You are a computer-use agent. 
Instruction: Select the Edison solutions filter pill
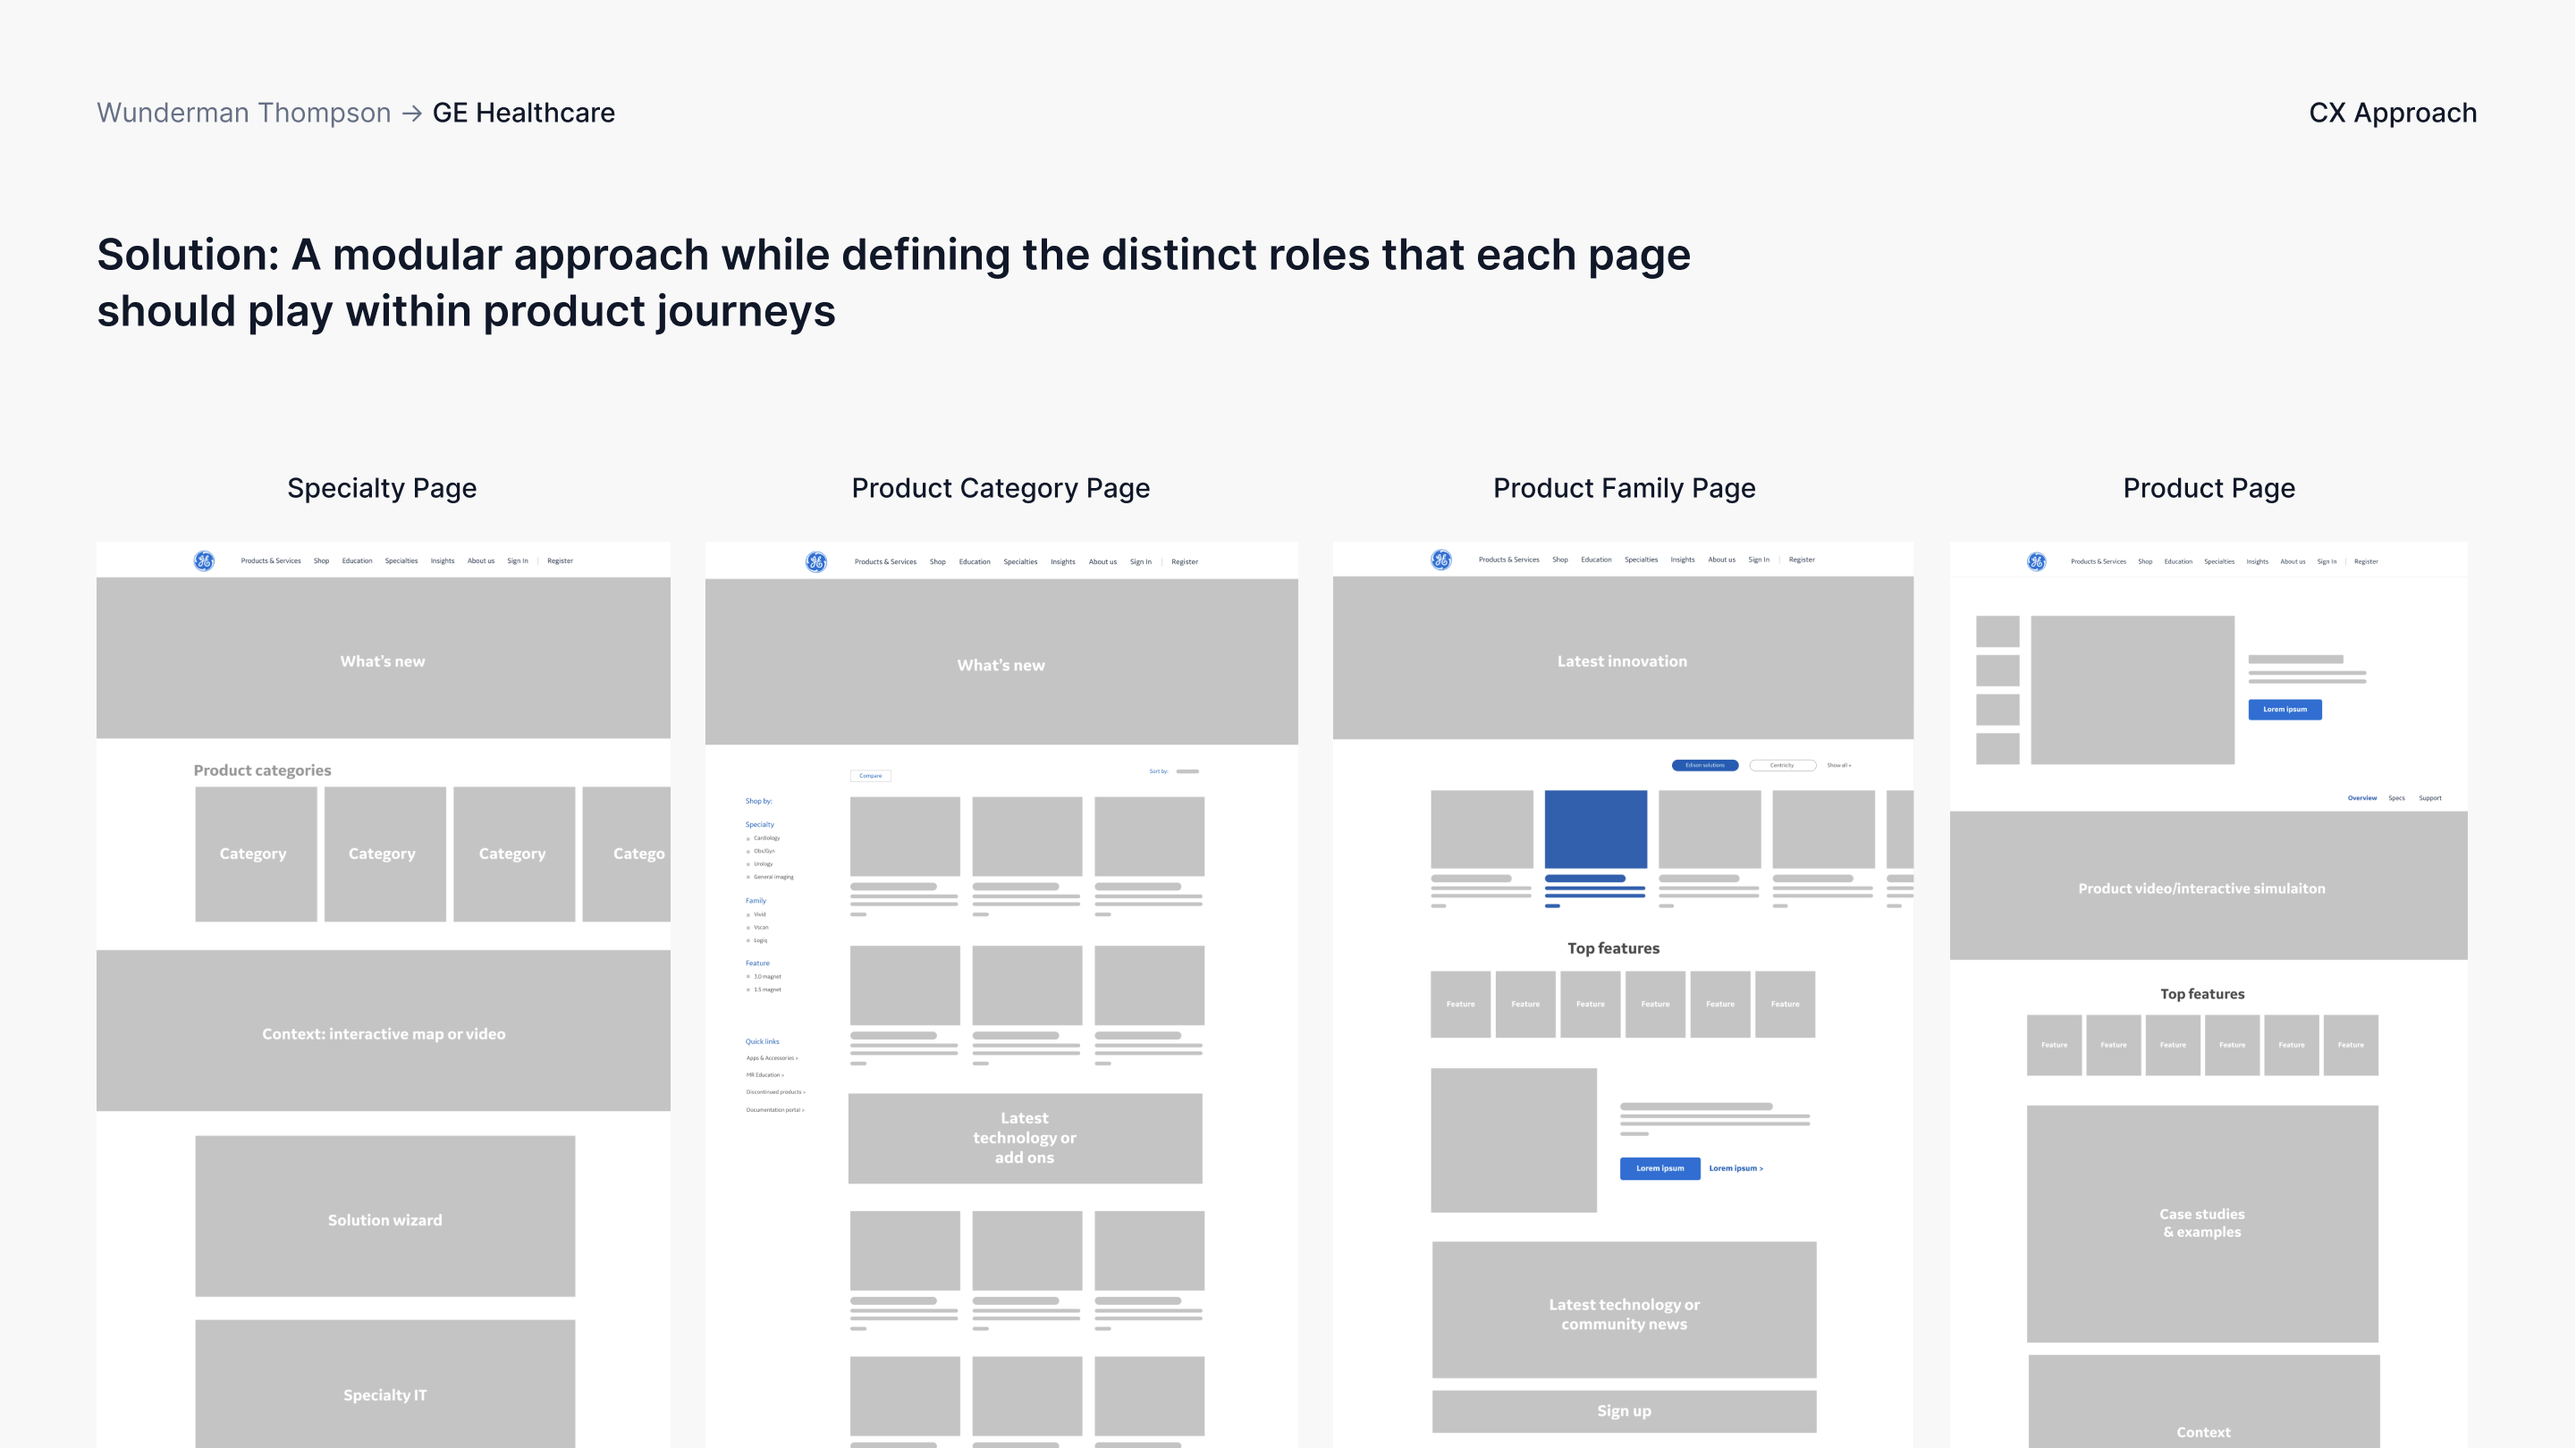[1705, 766]
